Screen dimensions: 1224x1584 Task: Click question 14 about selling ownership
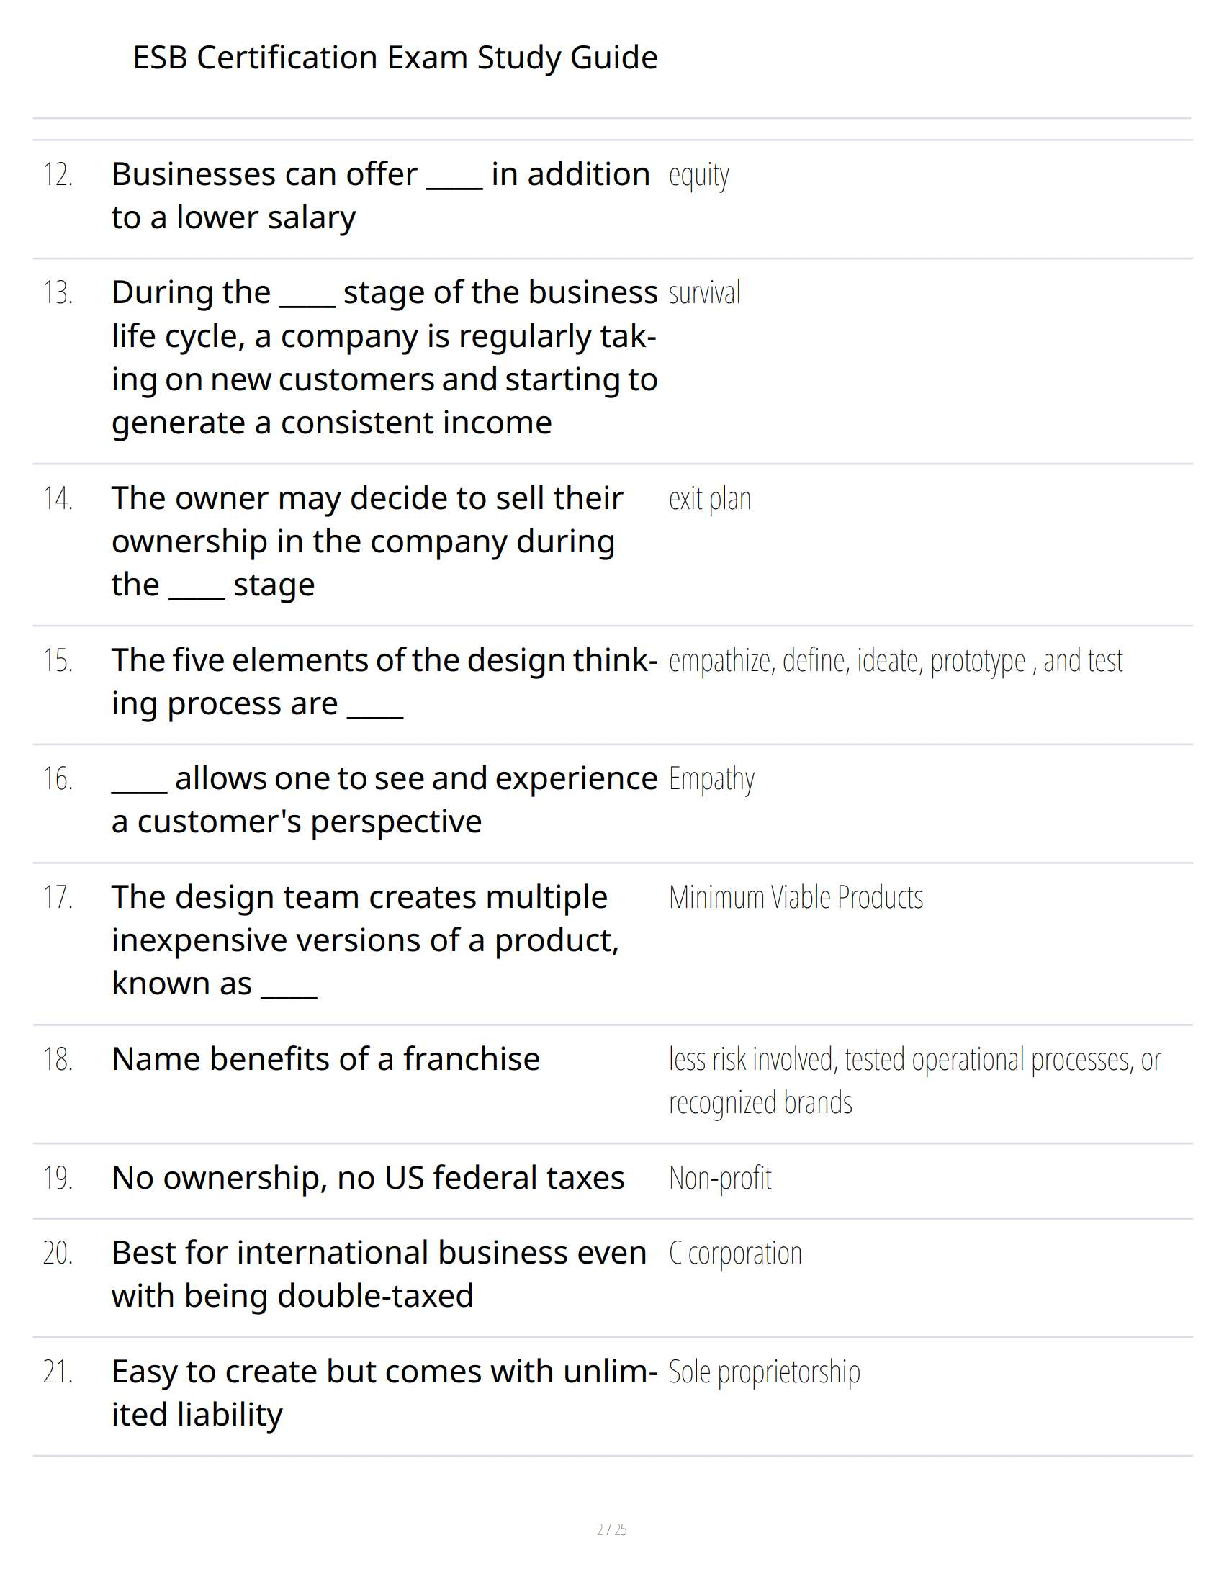click(x=367, y=541)
